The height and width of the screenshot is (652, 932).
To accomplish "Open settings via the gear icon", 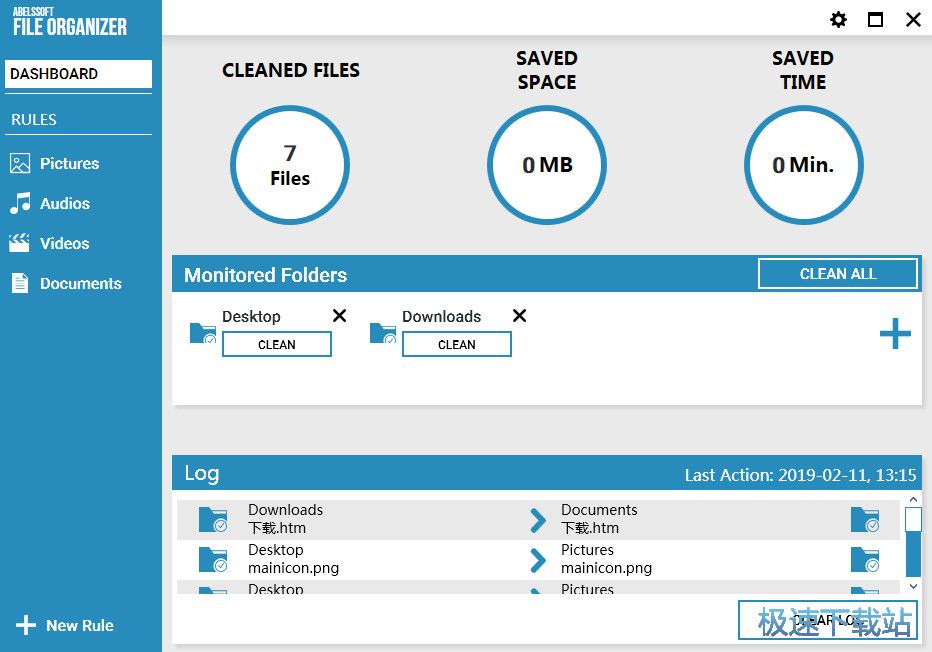I will pyautogui.click(x=838, y=20).
